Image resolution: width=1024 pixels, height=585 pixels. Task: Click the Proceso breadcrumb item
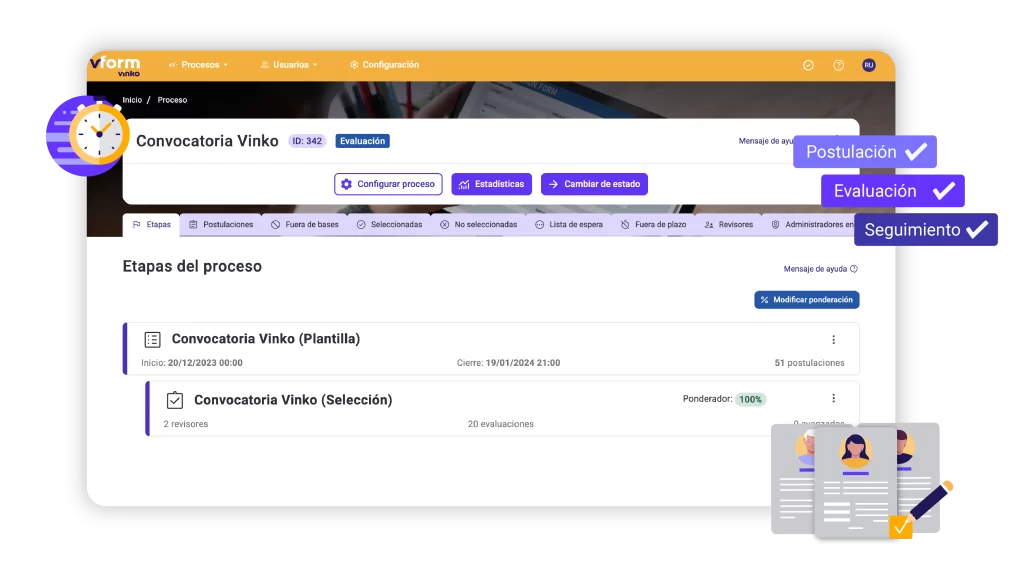[x=172, y=100]
